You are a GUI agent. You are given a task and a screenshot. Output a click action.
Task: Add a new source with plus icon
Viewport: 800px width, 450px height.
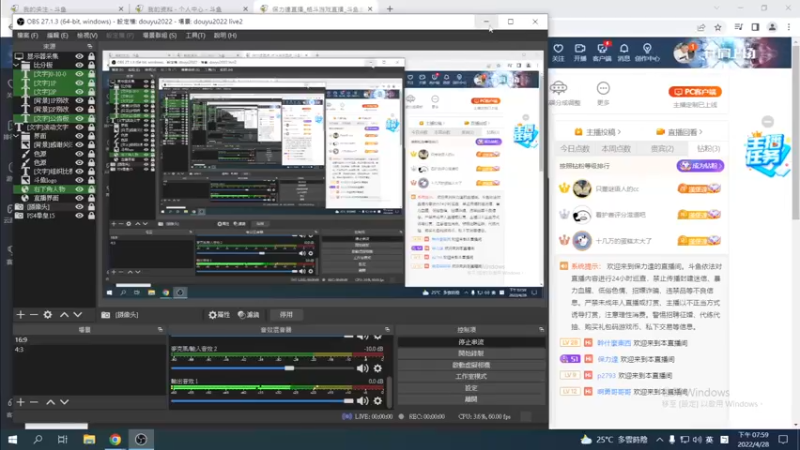click(20, 315)
